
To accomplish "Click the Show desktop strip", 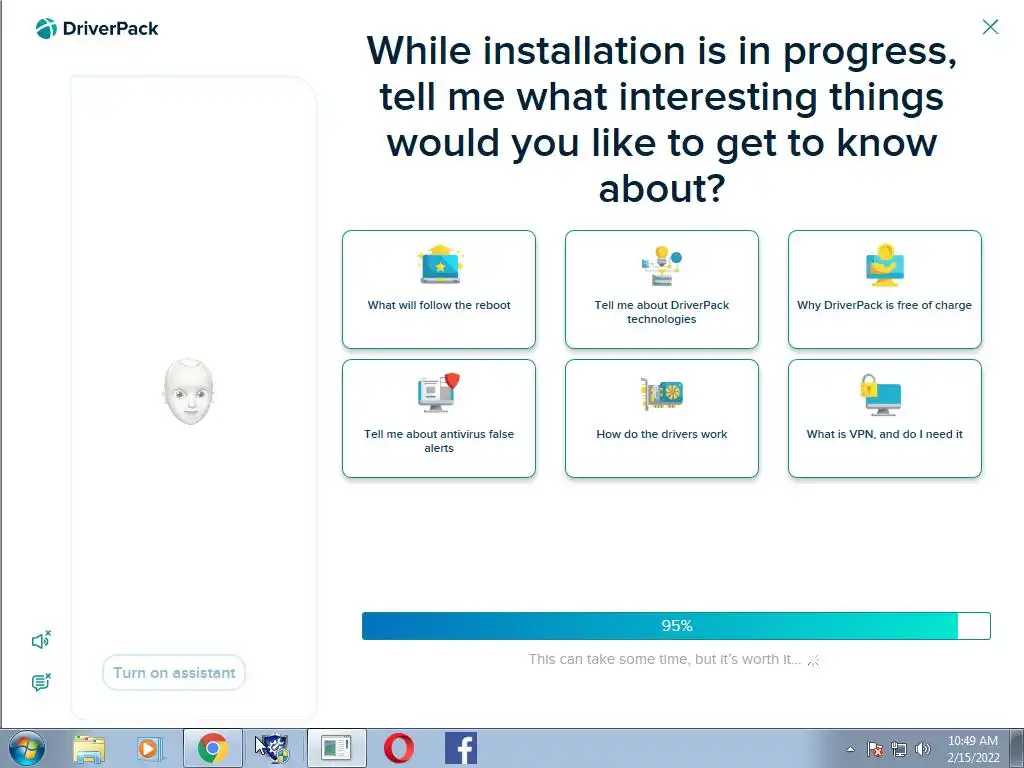I will point(1017,748).
